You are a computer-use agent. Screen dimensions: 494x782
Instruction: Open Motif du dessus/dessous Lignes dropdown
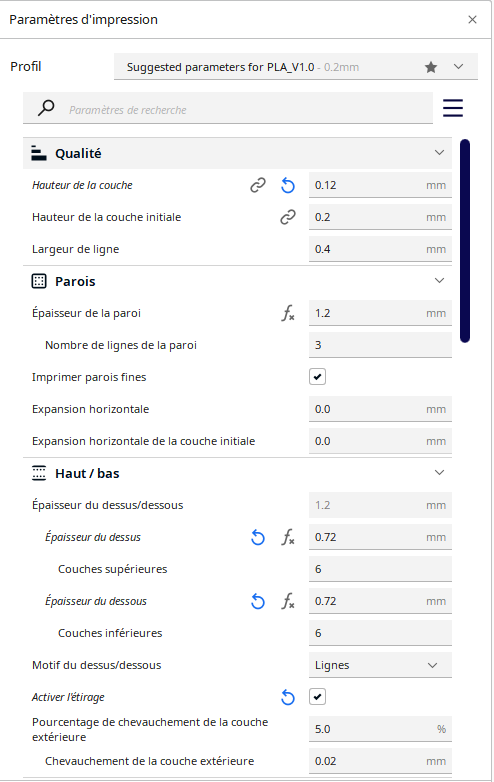pos(380,665)
